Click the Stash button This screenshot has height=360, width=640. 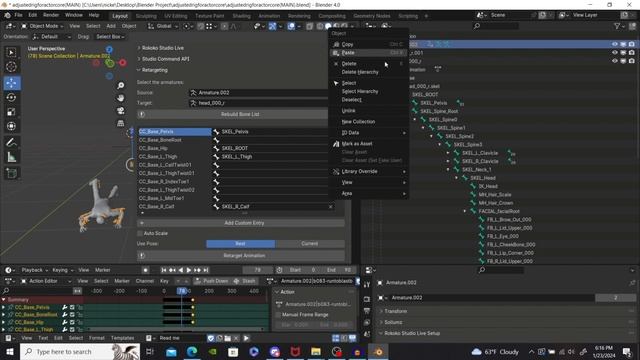point(244,281)
